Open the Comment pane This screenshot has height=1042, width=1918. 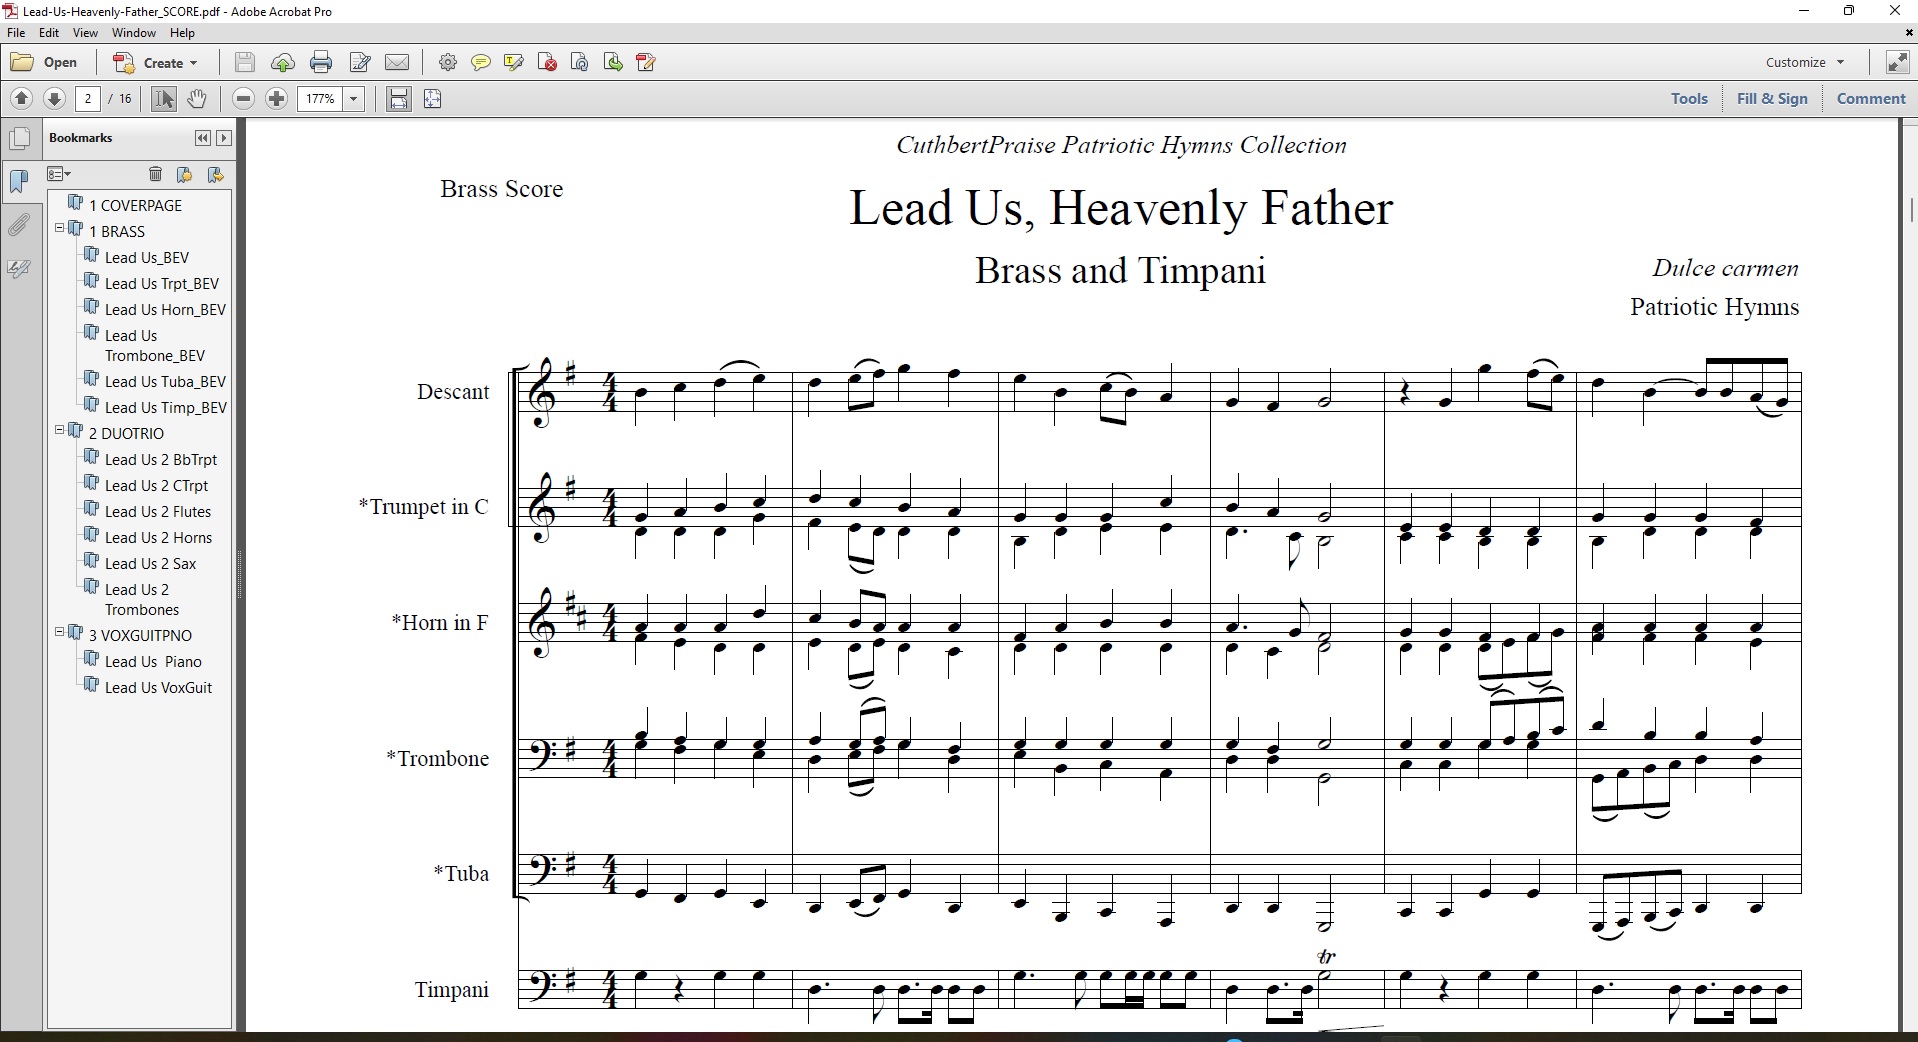tap(1871, 98)
